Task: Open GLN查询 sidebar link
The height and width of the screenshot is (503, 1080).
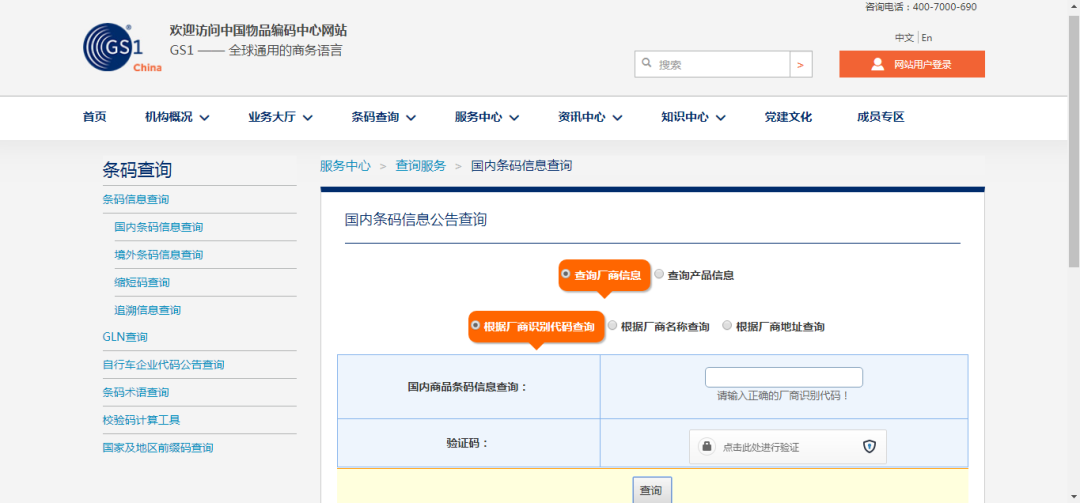Action: (125, 337)
